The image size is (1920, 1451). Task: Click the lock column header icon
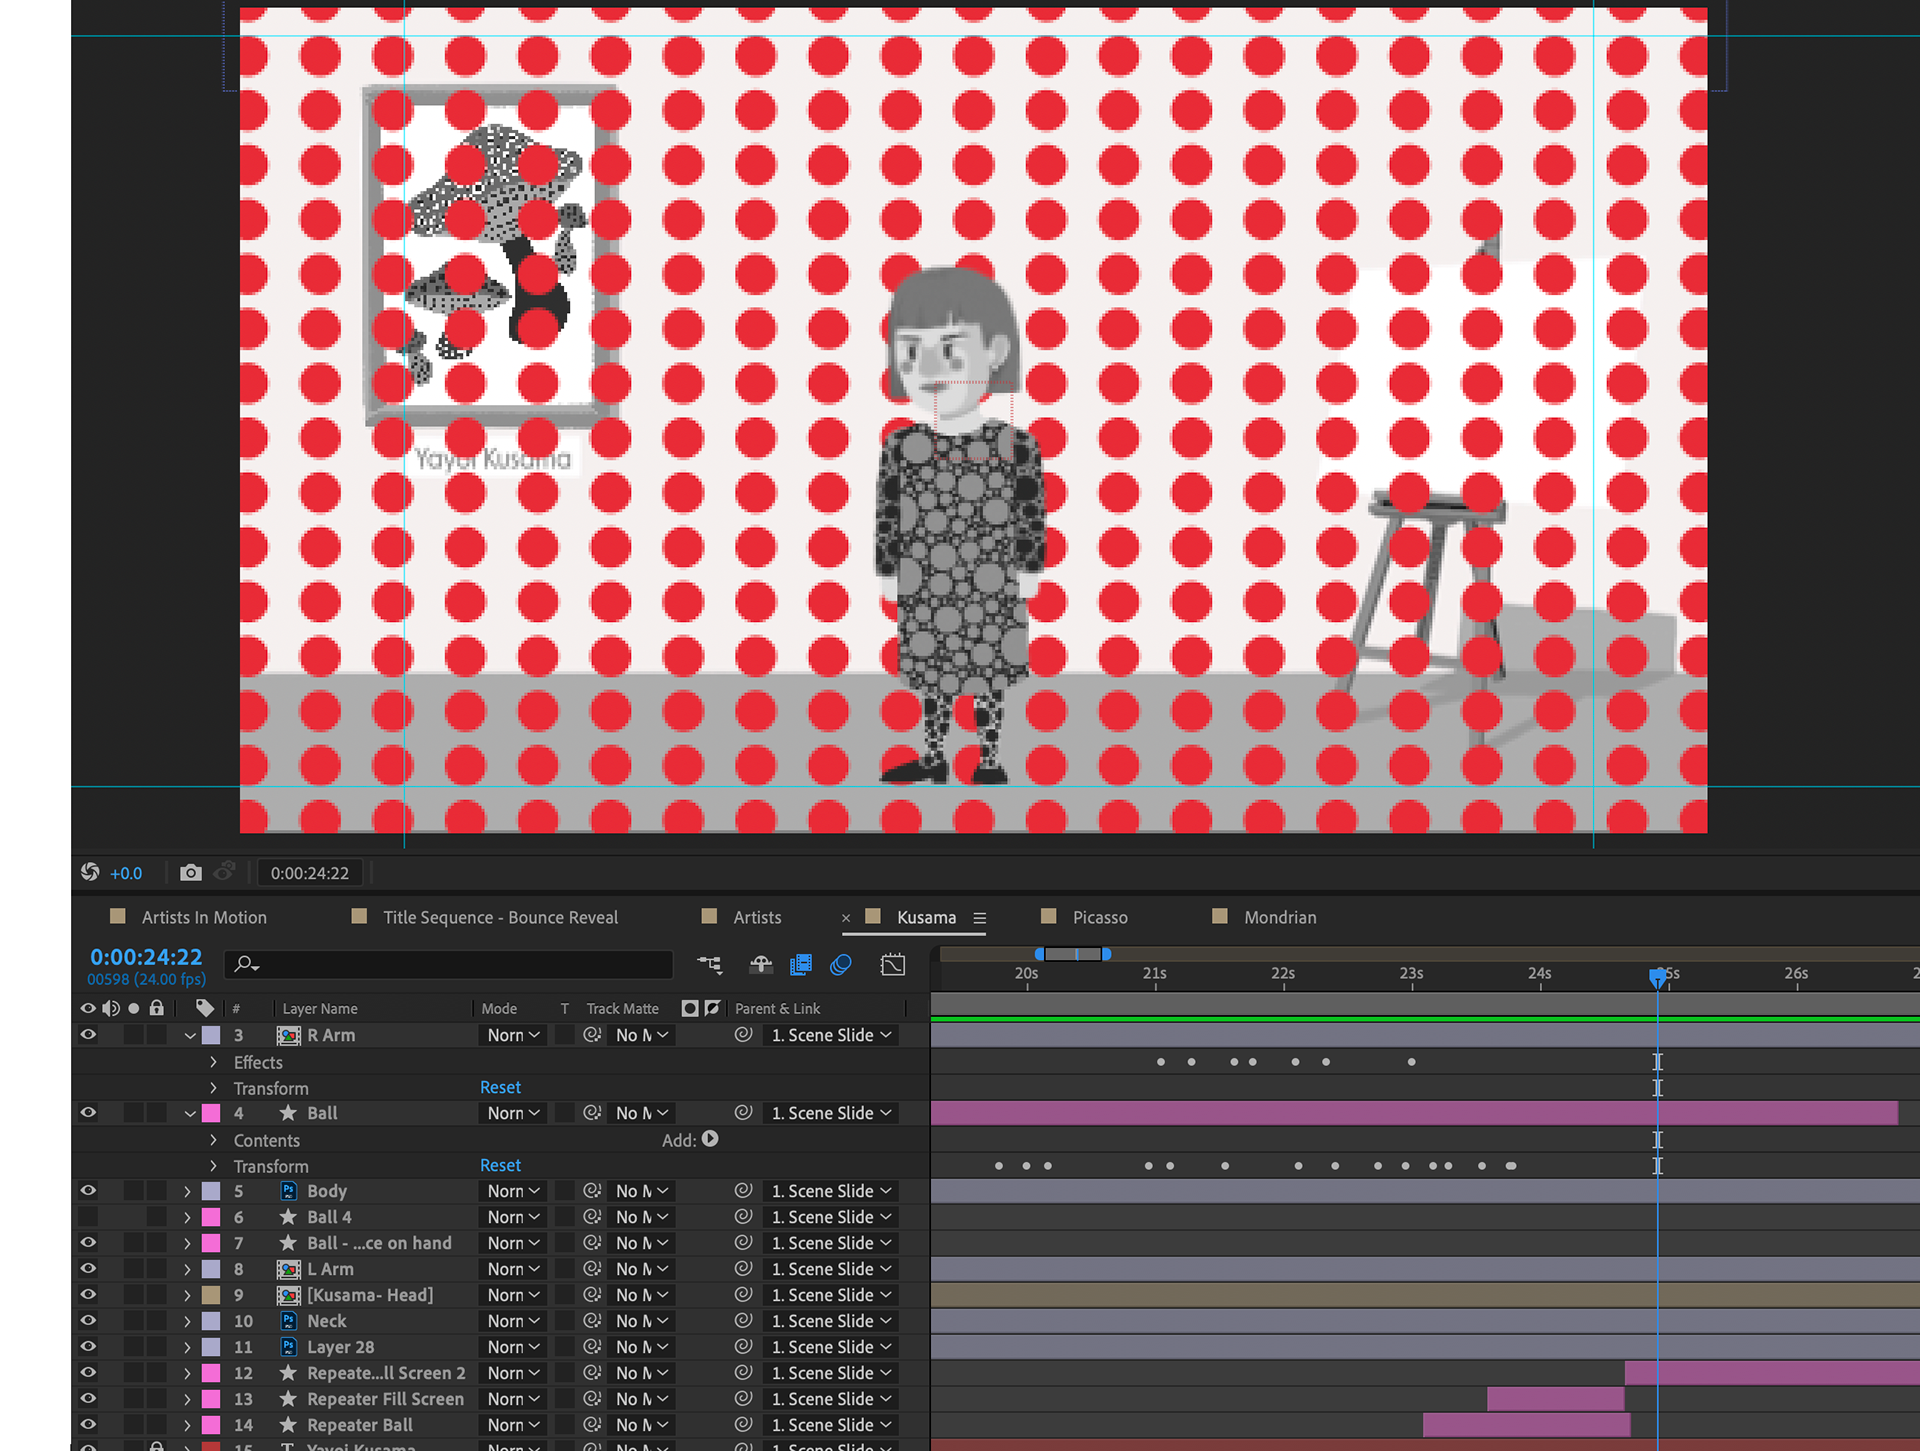tap(157, 1008)
